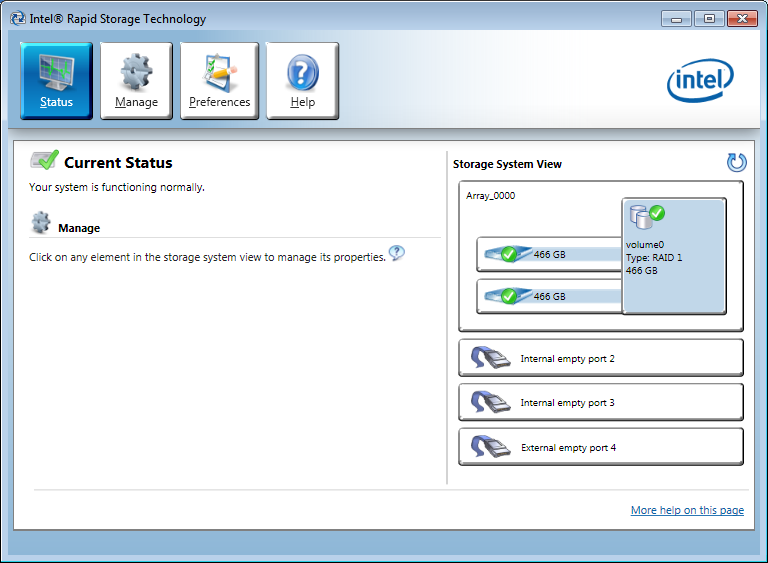Select the volume0 RAID 1 volume
Viewport: 768px width, 563px height.
pyautogui.click(x=674, y=256)
